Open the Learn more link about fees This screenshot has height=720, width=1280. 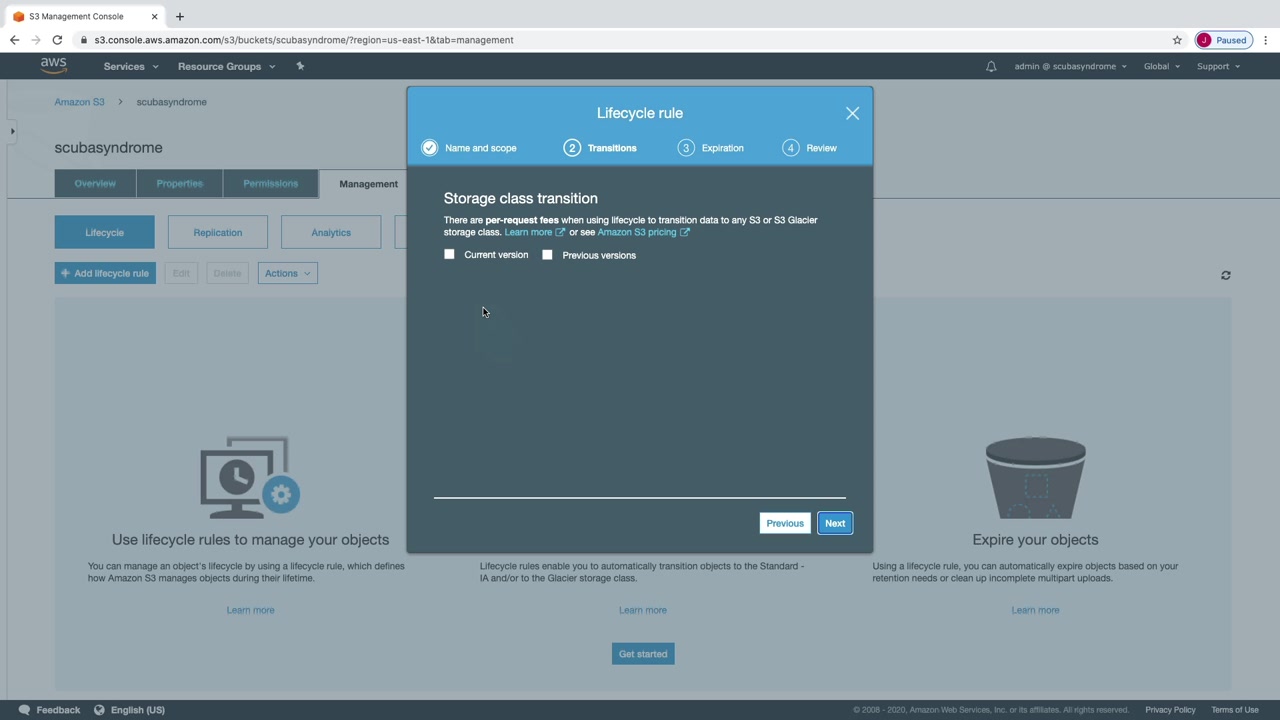pyautogui.click(x=534, y=232)
